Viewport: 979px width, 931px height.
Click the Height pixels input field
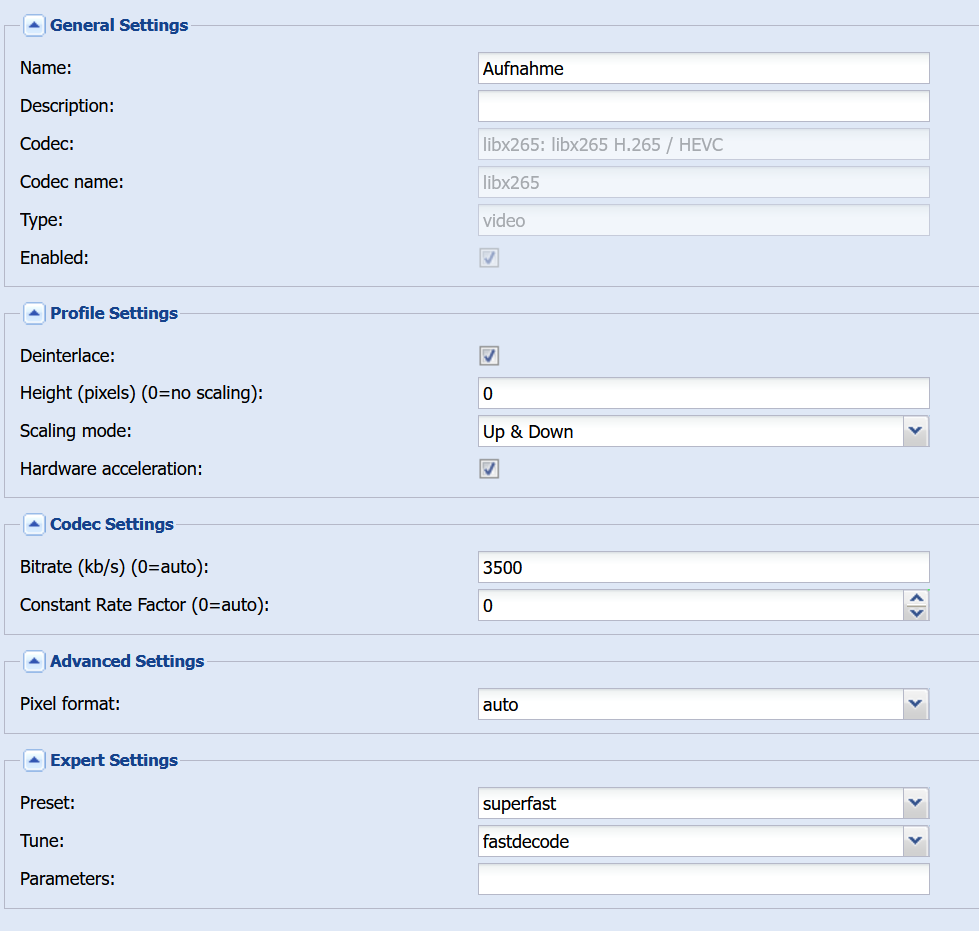[x=704, y=393]
